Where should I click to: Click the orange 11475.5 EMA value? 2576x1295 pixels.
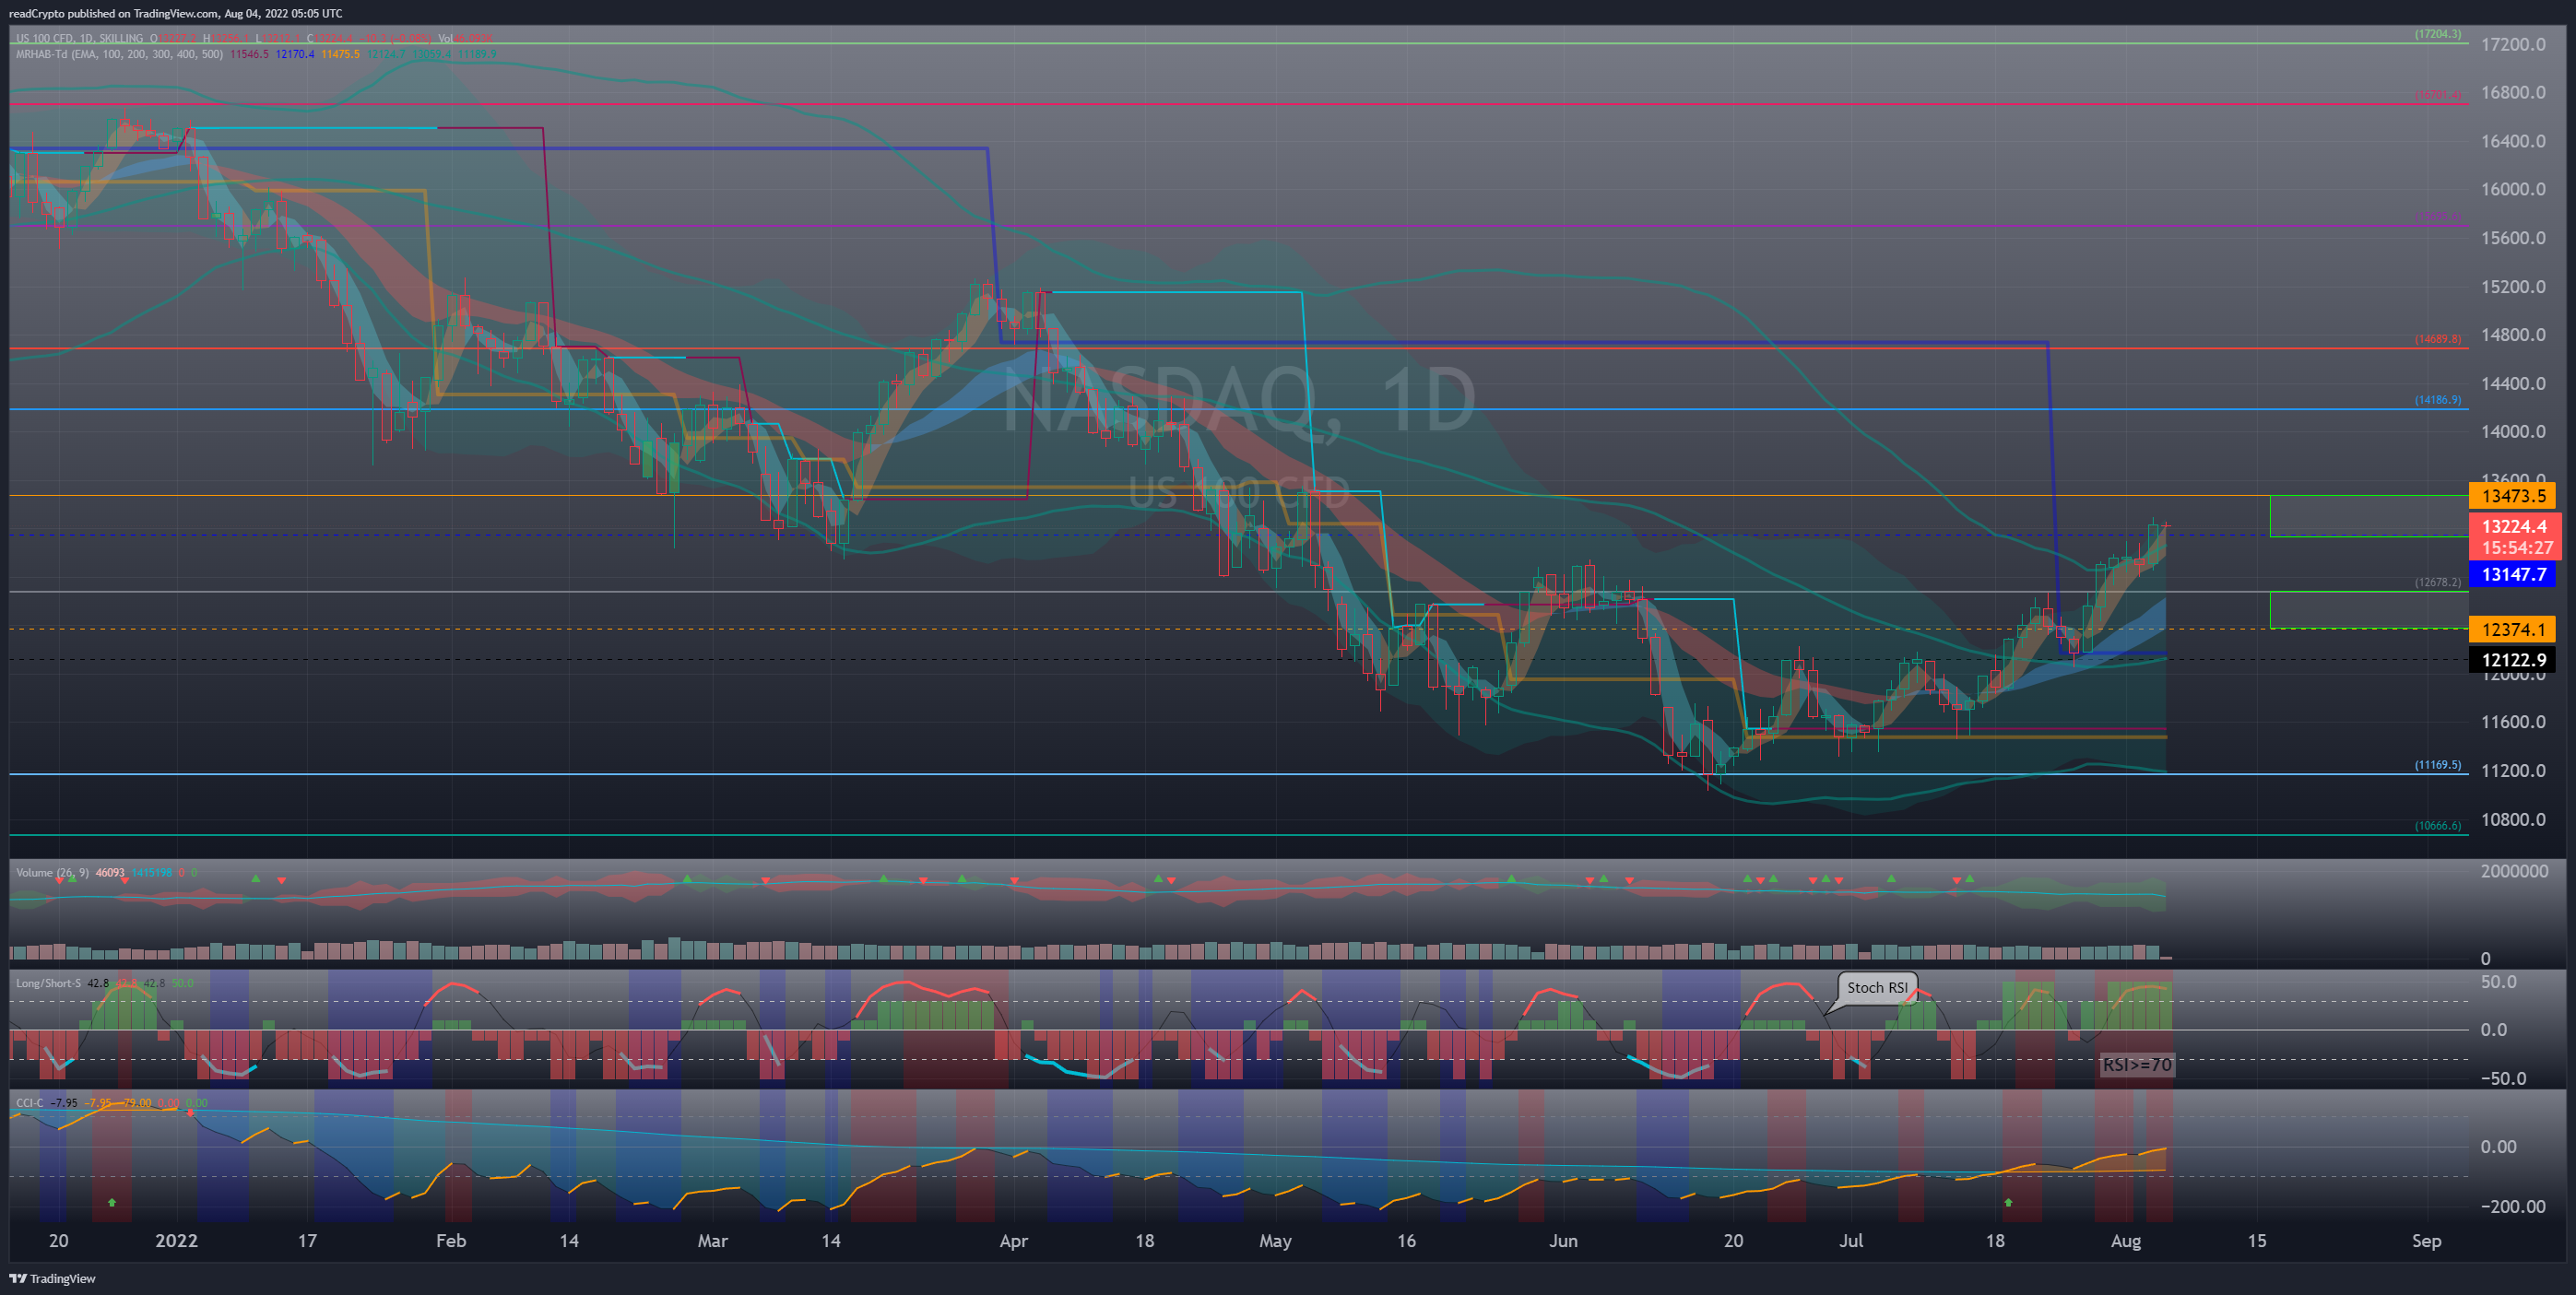pyautogui.click(x=340, y=54)
